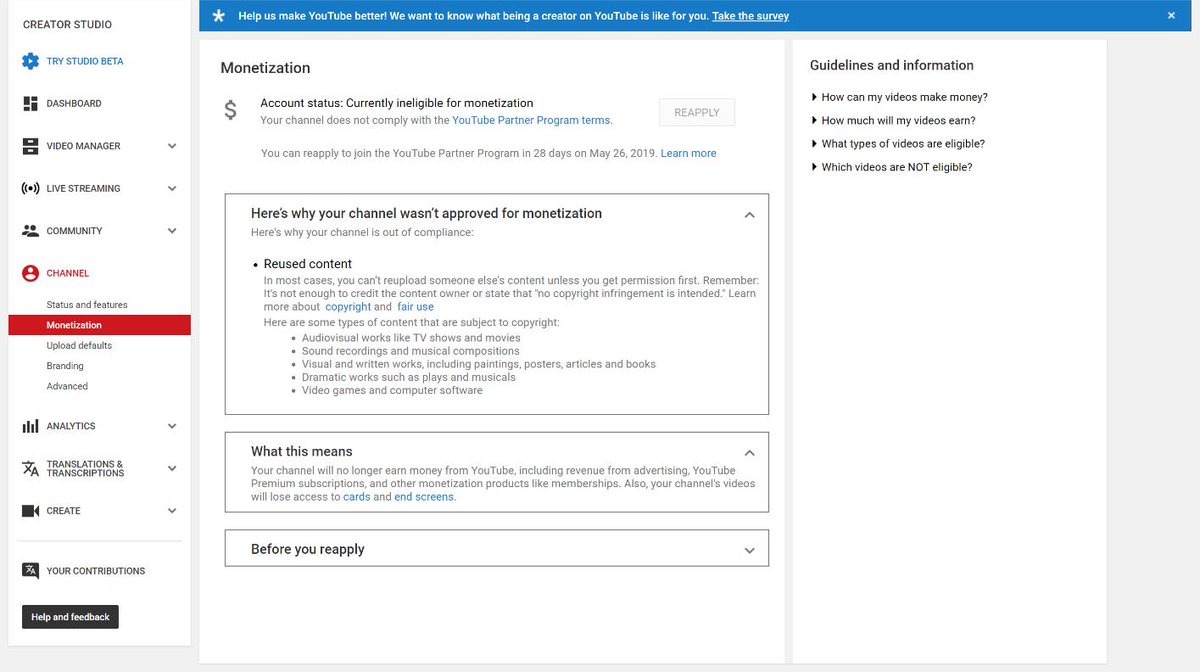
Task: Click the Translations & Transcriptions icon
Action: [x=30, y=468]
